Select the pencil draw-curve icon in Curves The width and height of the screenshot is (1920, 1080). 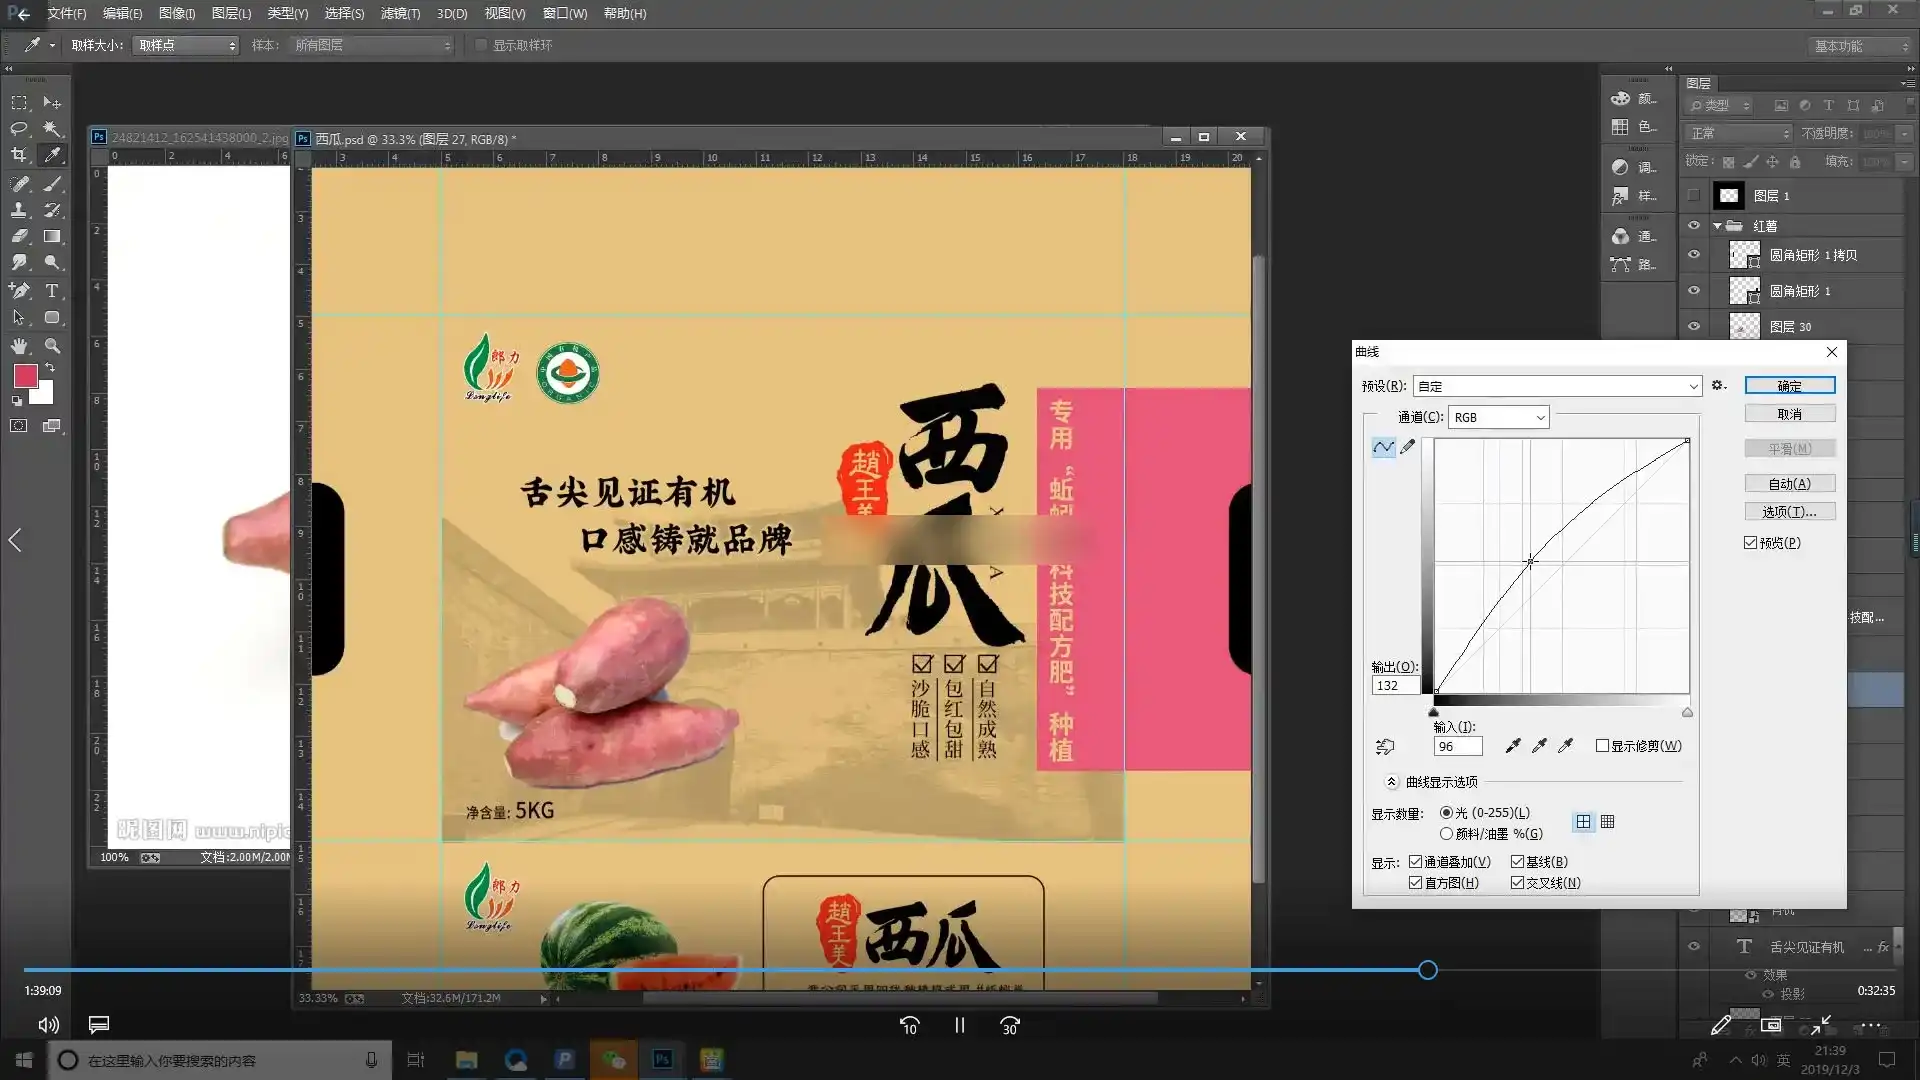click(1408, 447)
